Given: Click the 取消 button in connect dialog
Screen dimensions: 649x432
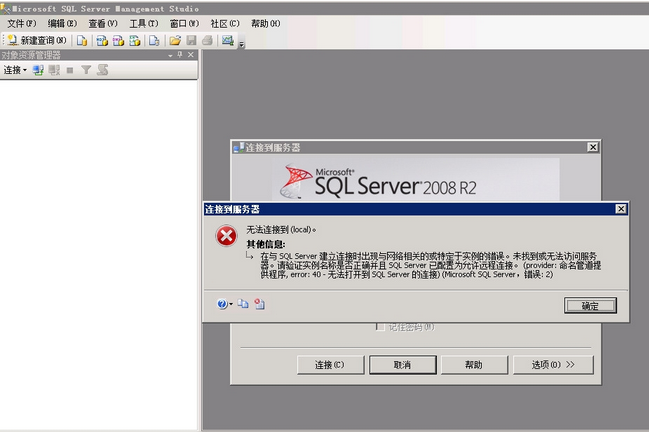Looking at the screenshot, I should point(402,365).
